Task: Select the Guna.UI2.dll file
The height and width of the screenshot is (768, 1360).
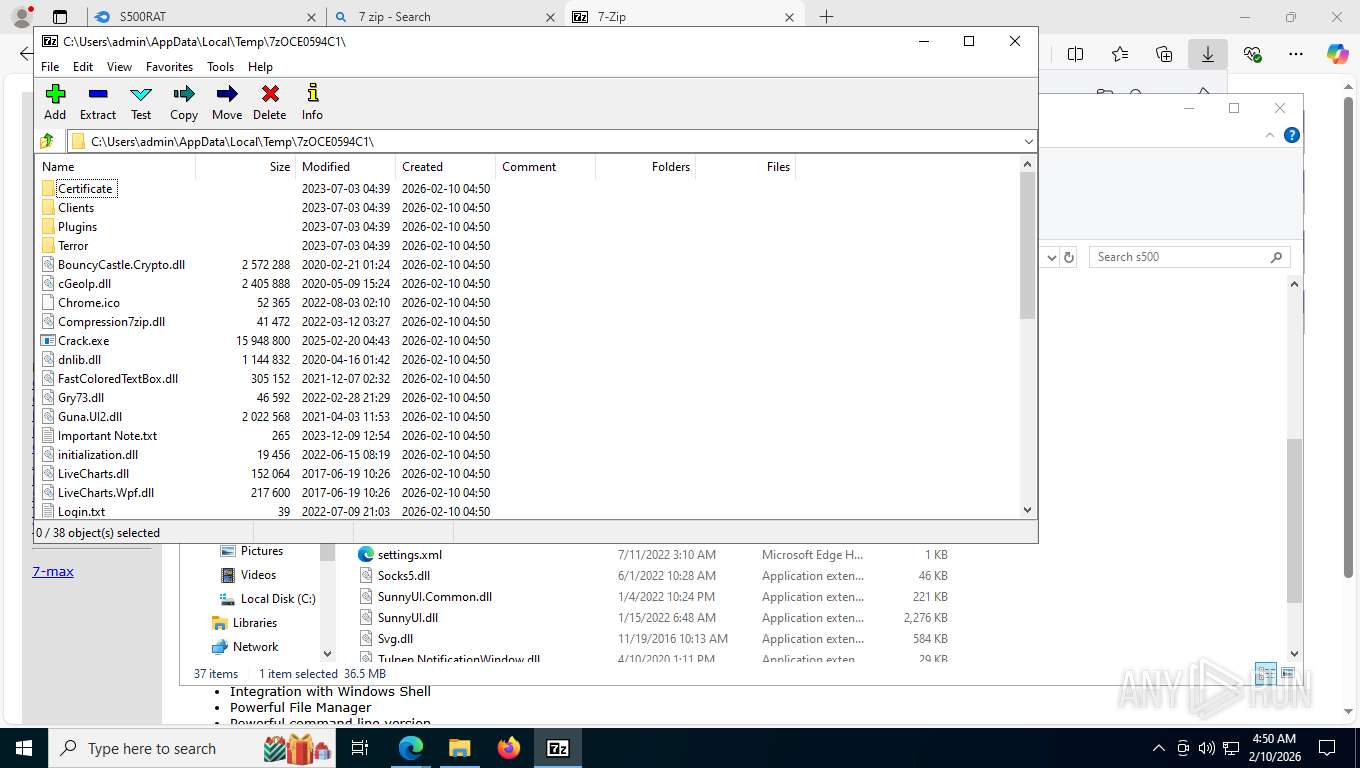Action: (90, 417)
